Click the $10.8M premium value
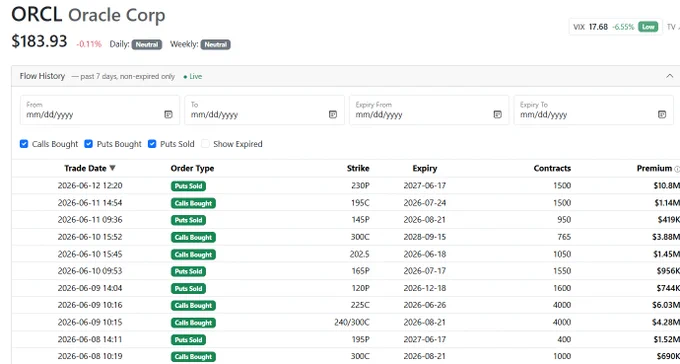The width and height of the screenshot is (680, 364). tap(667, 186)
